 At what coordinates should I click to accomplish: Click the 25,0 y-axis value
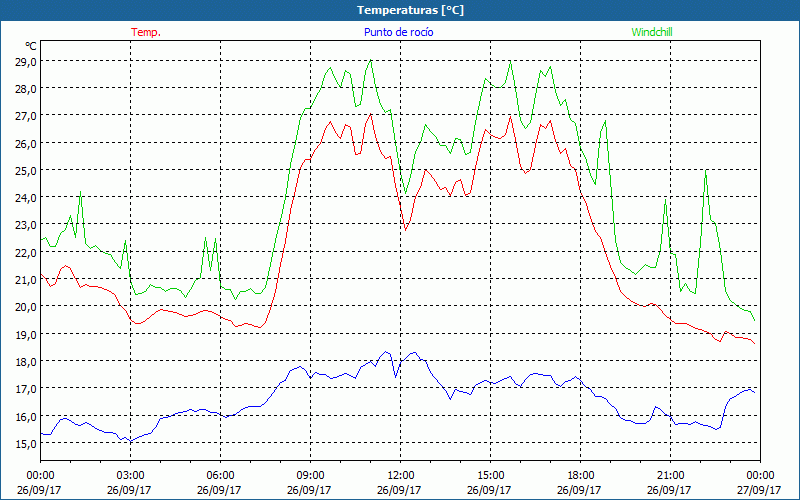pos(25,170)
